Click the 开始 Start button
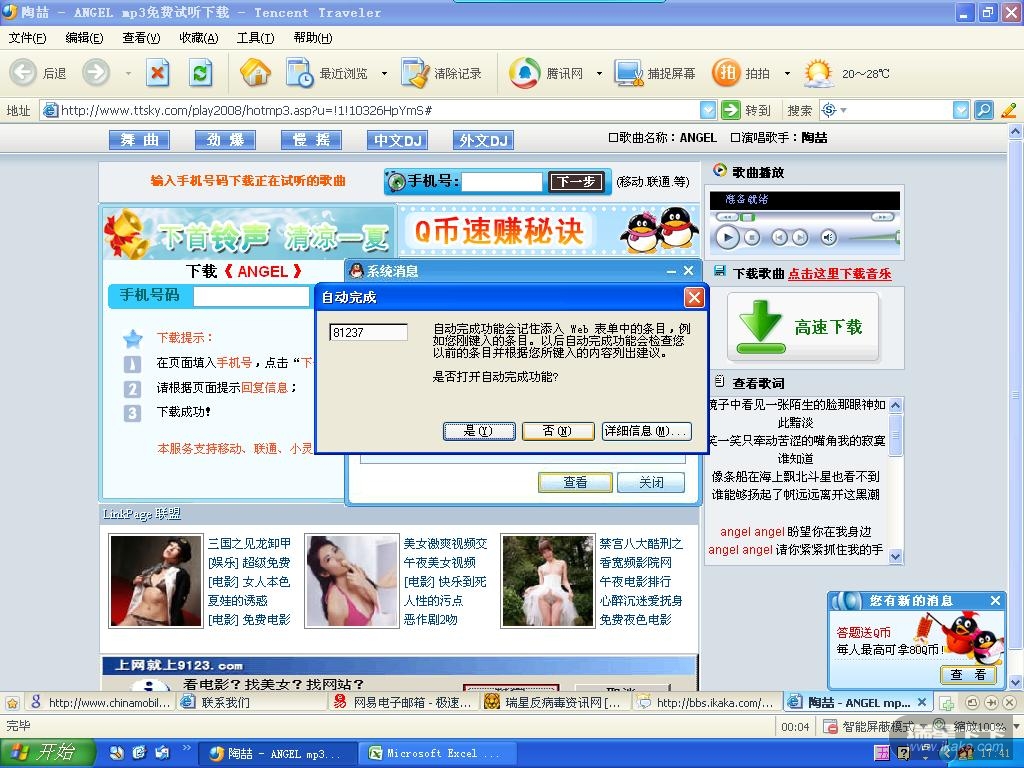This screenshot has width=1024, height=768. 47,752
